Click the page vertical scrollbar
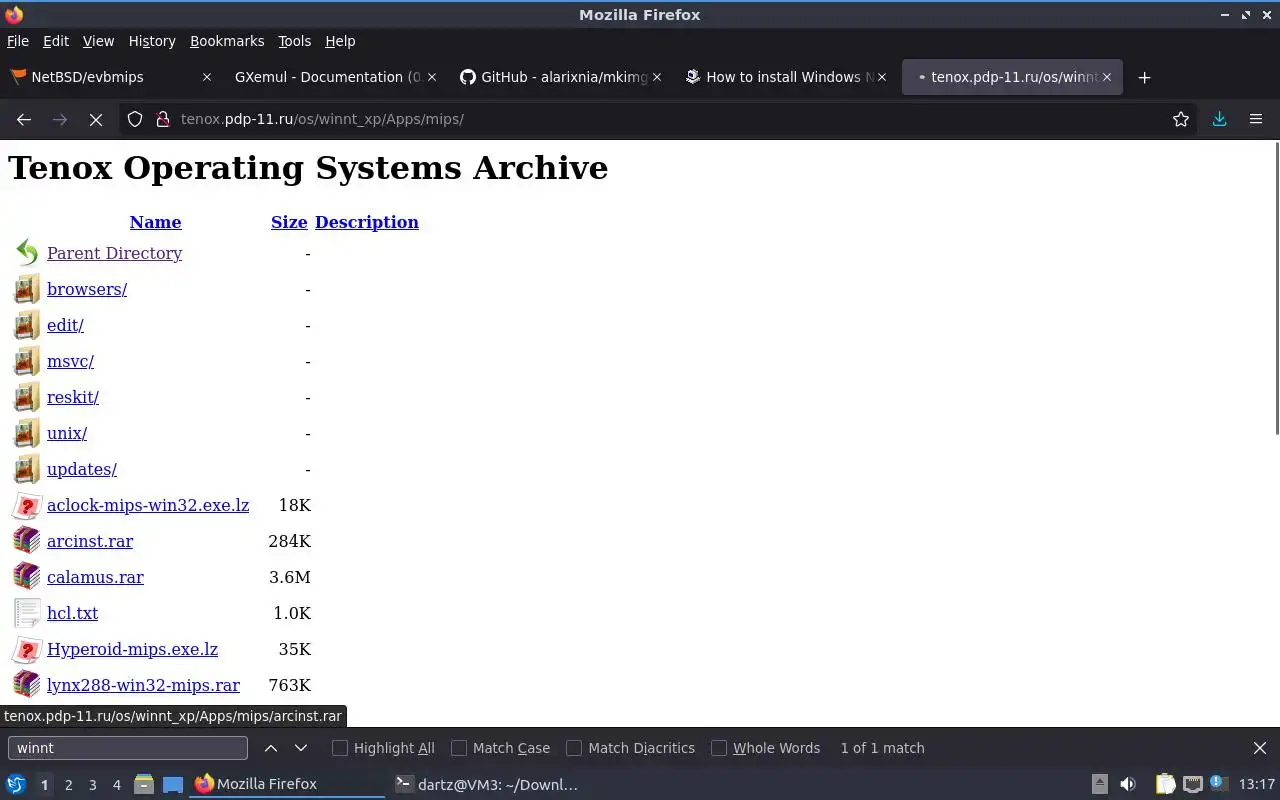This screenshot has height=800, width=1280. coord(1276,288)
